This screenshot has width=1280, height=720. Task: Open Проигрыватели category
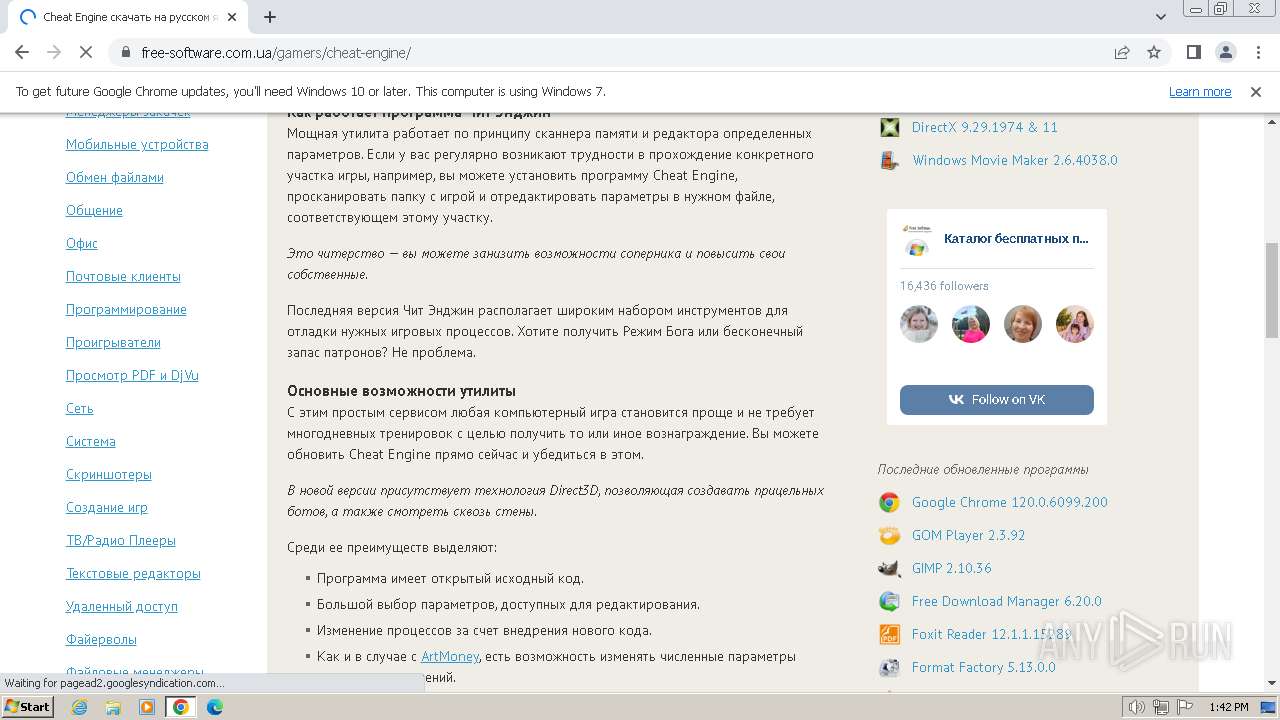click(113, 342)
